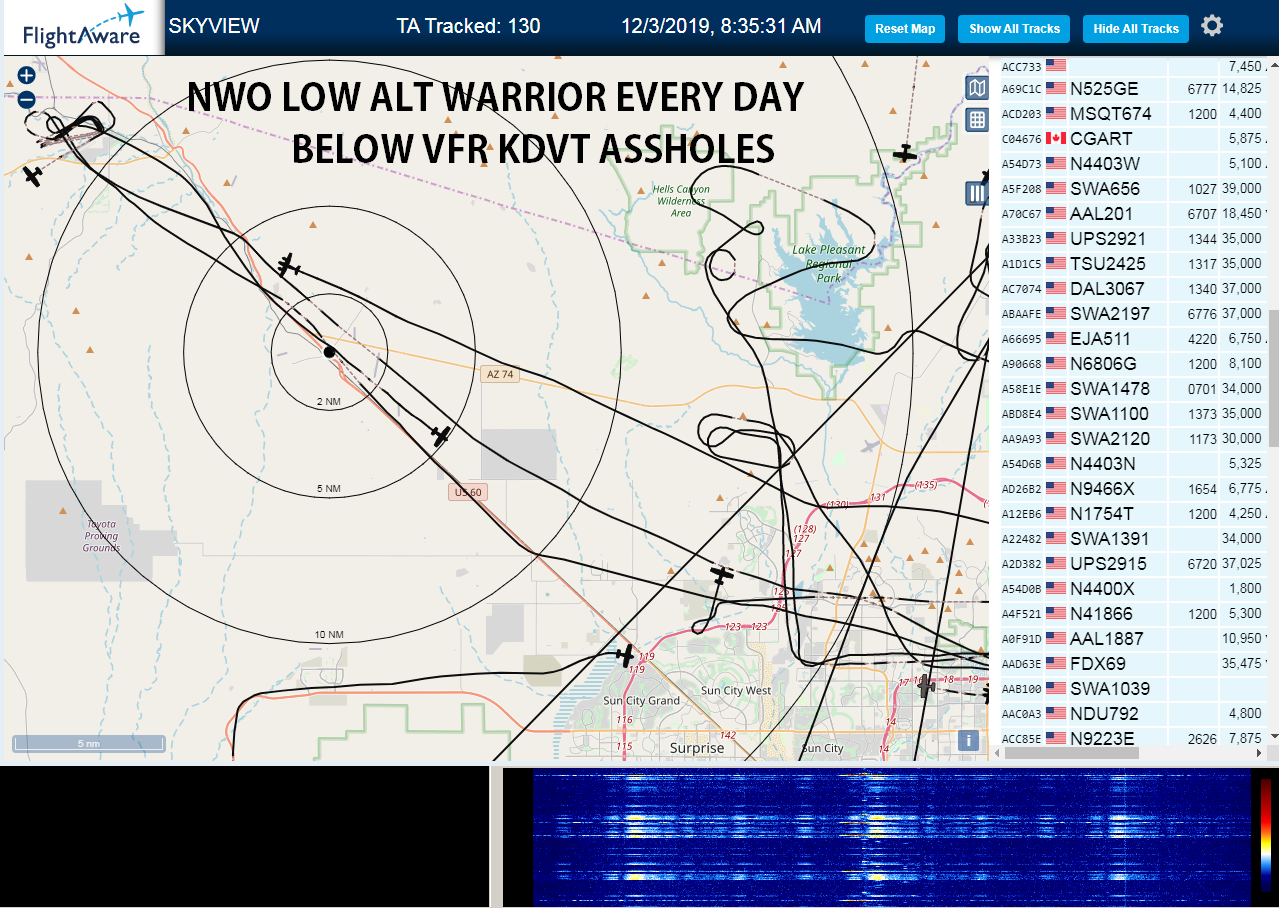Click the list scroll left arrow
The image size is (1279, 909).
996,753
